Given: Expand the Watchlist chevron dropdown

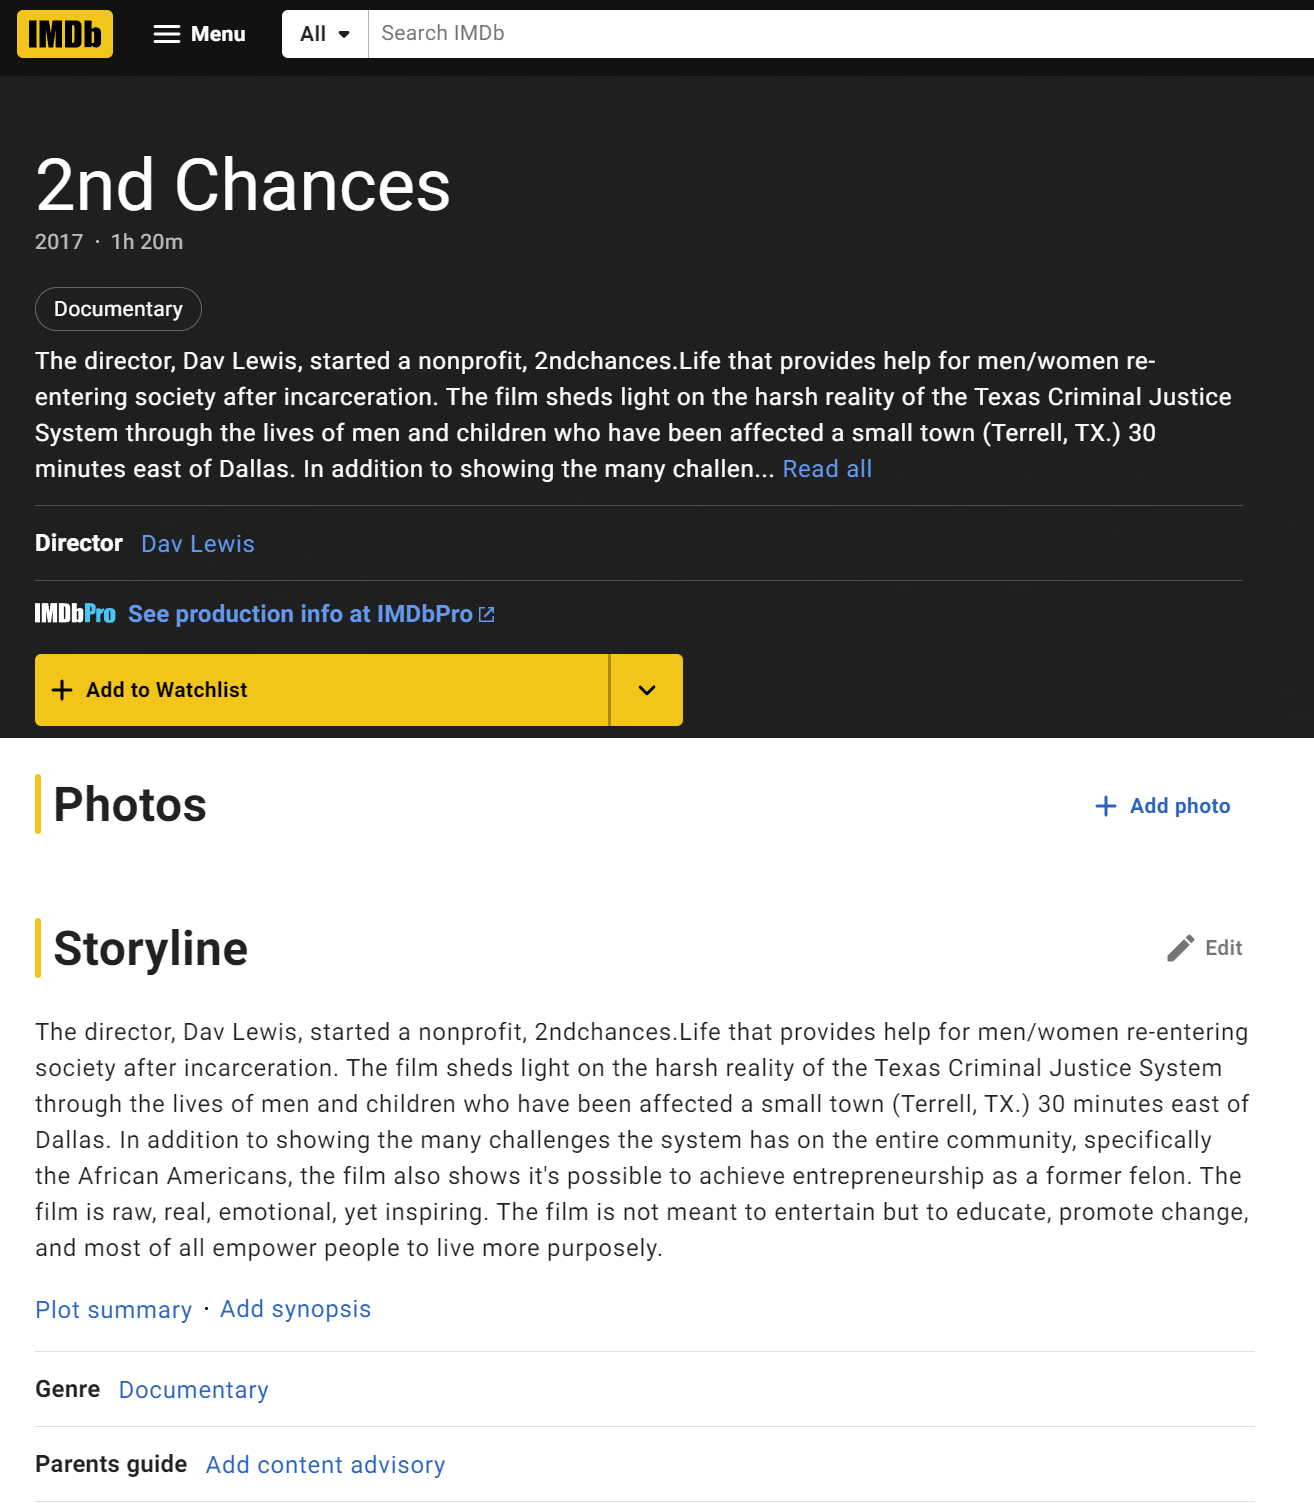Looking at the screenshot, I should (x=647, y=690).
